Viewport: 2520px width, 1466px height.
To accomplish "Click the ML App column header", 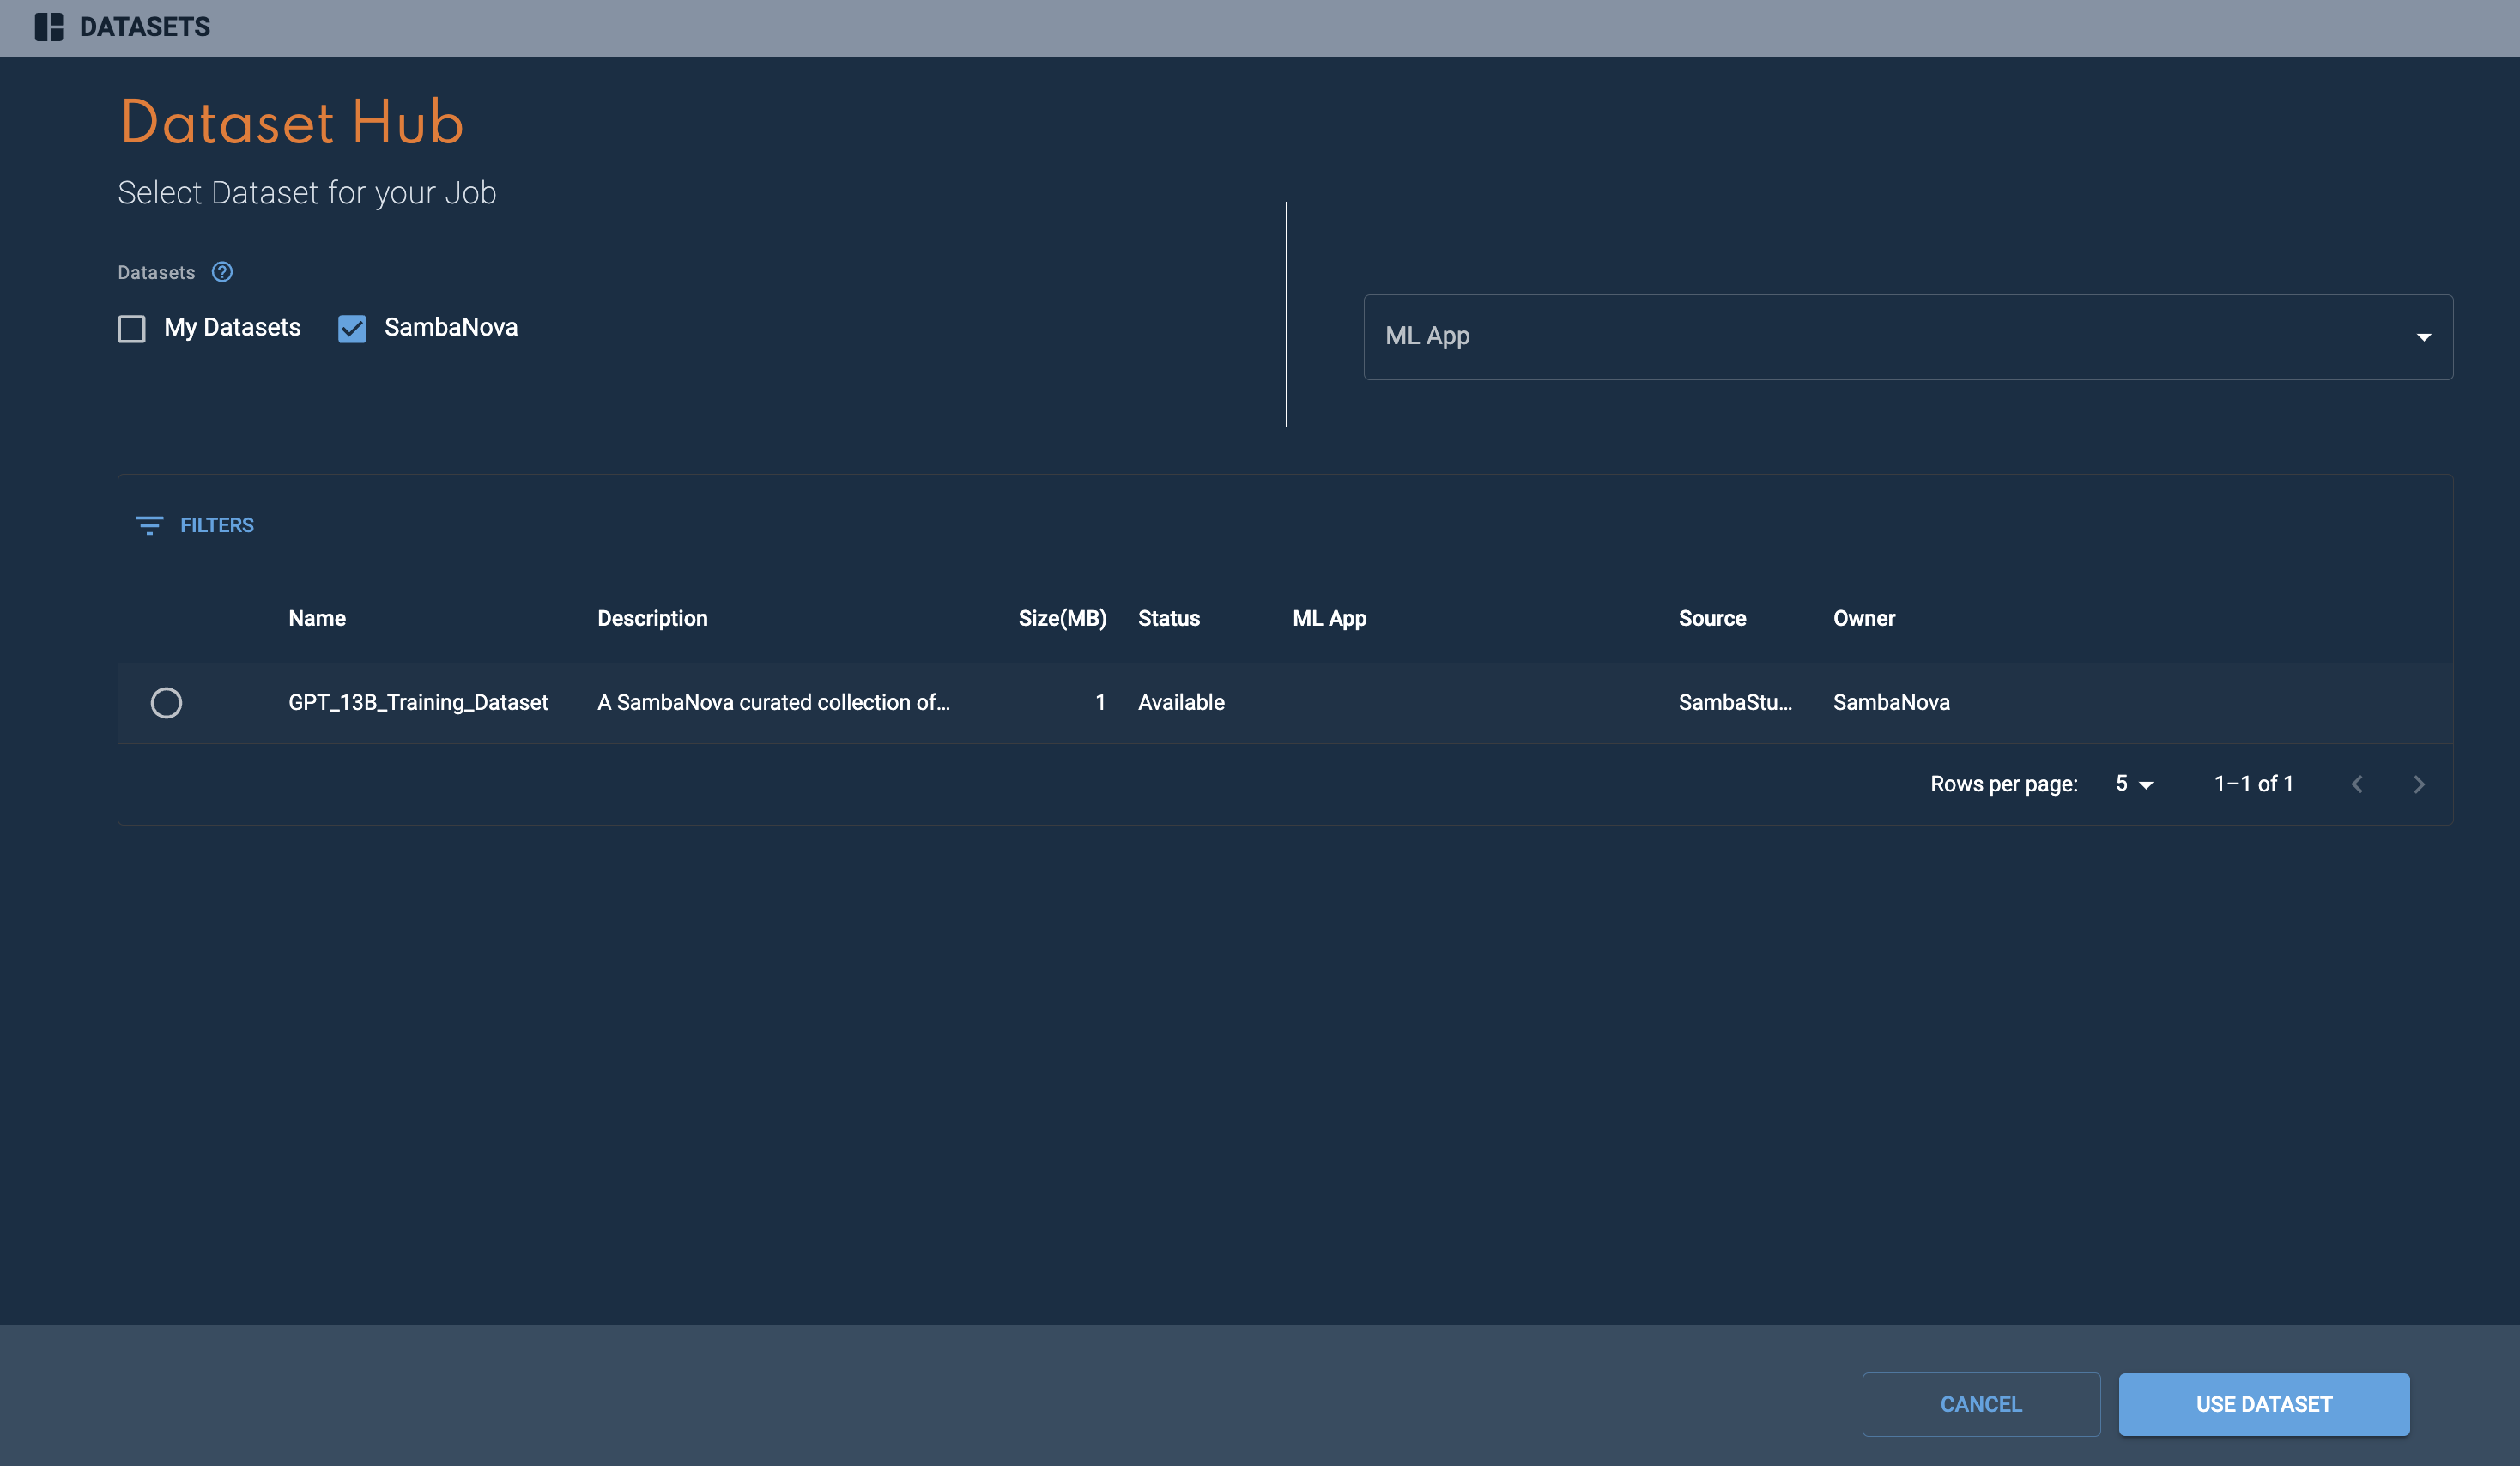I will [1329, 618].
